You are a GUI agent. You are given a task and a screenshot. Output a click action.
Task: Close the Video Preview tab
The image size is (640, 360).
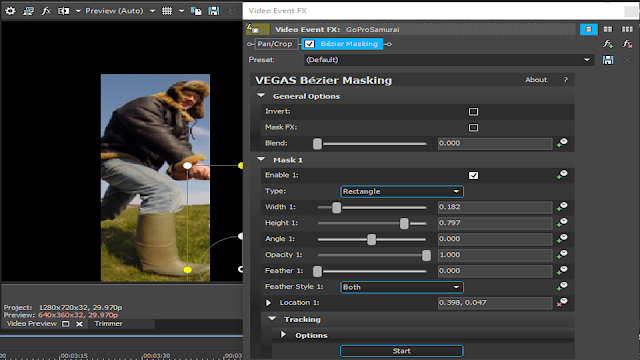(79, 324)
